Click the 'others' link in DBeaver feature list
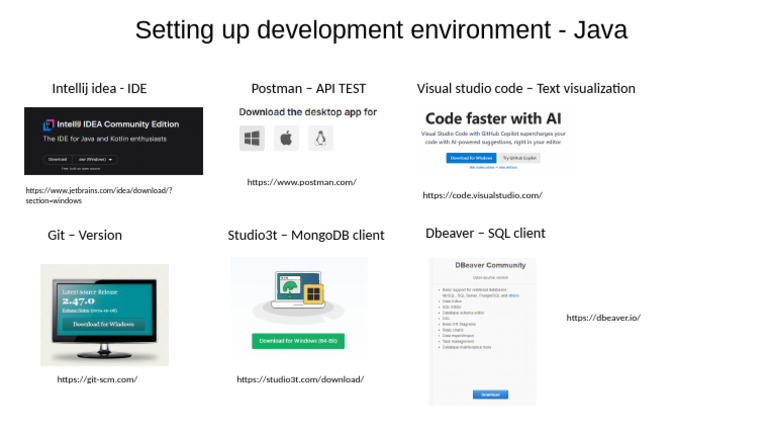 click(514, 295)
